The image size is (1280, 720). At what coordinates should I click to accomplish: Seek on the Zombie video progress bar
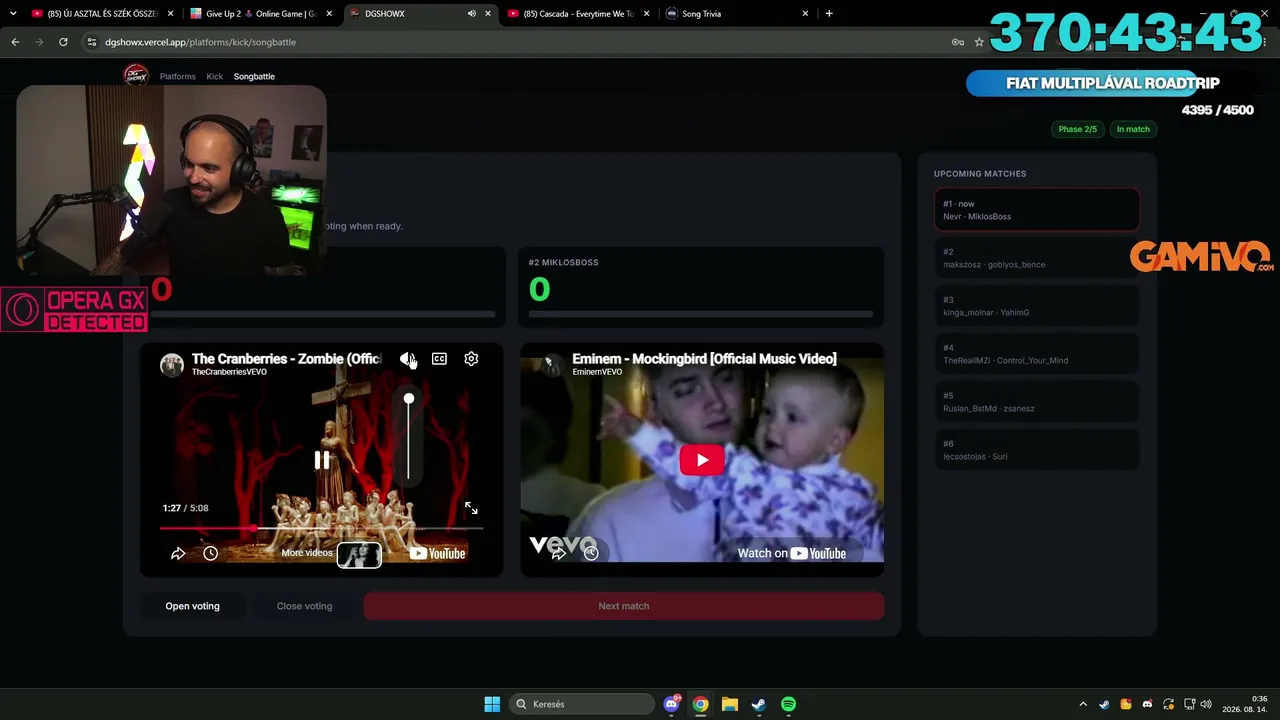(x=321, y=528)
